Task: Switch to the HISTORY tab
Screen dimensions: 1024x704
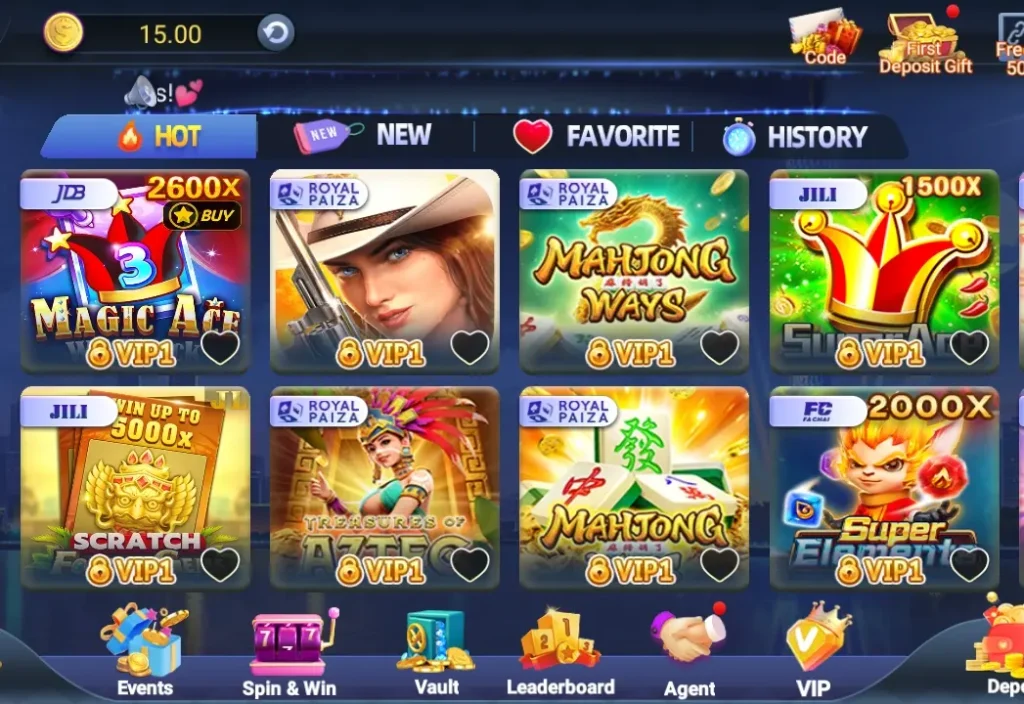Action: point(795,136)
